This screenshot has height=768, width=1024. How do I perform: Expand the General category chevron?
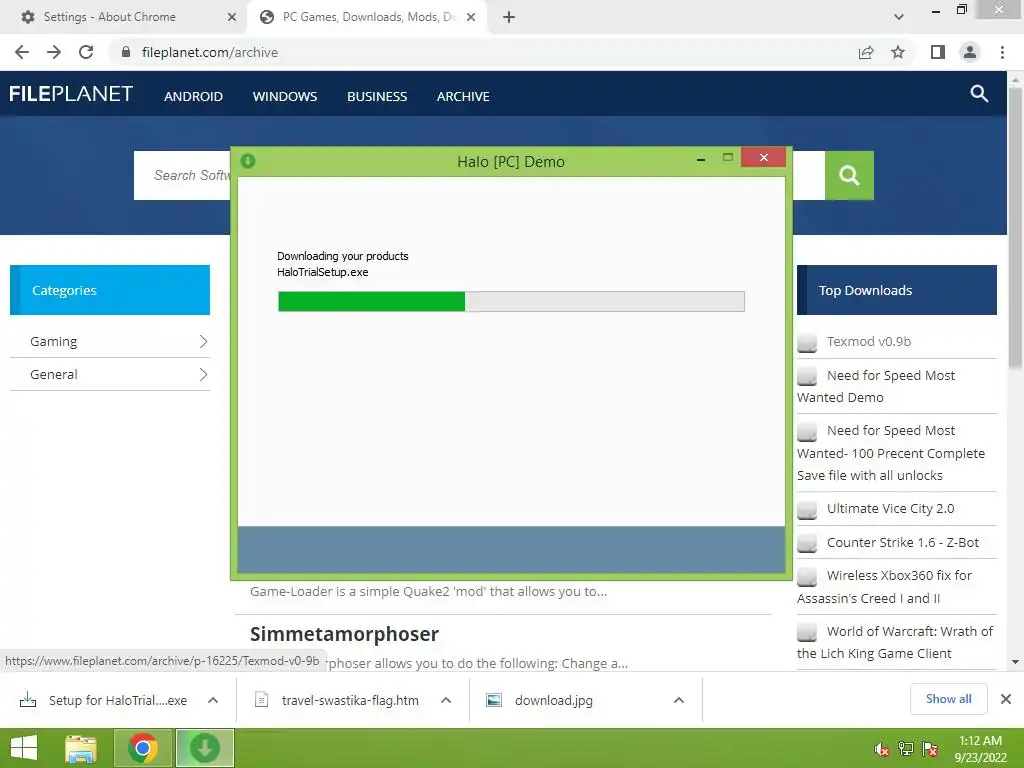pyautogui.click(x=203, y=374)
